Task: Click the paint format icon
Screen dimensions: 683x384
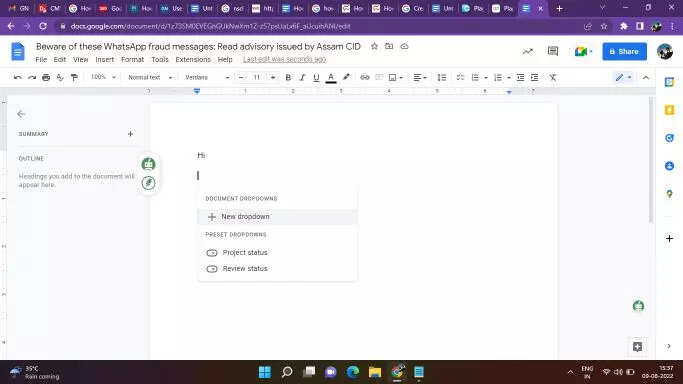Action: coord(74,77)
